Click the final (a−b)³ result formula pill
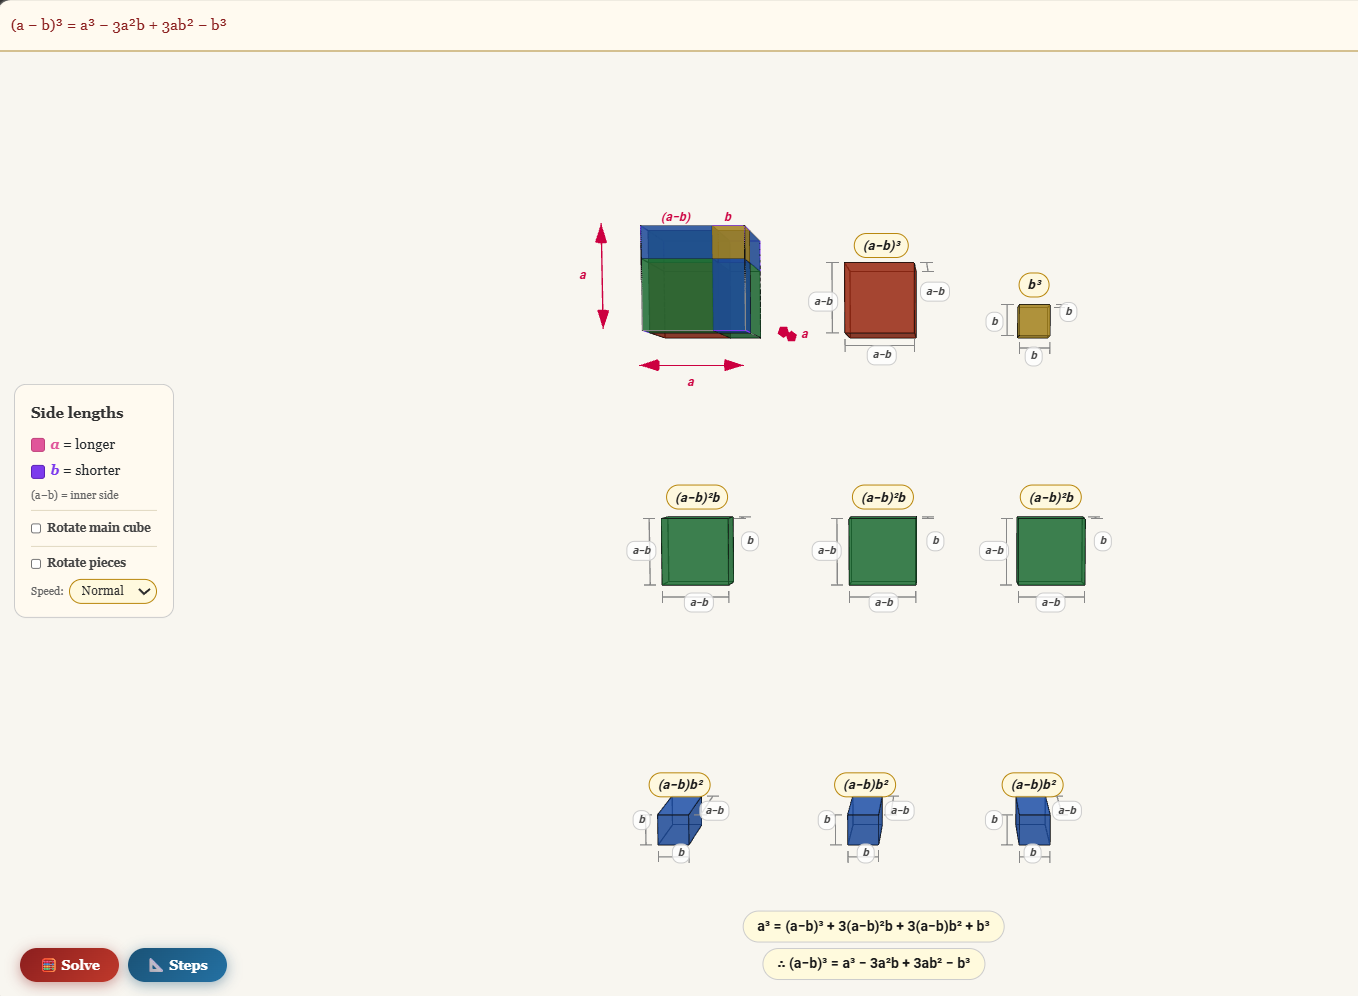The width and height of the screenshot is (1358, 996). [873, 963]
